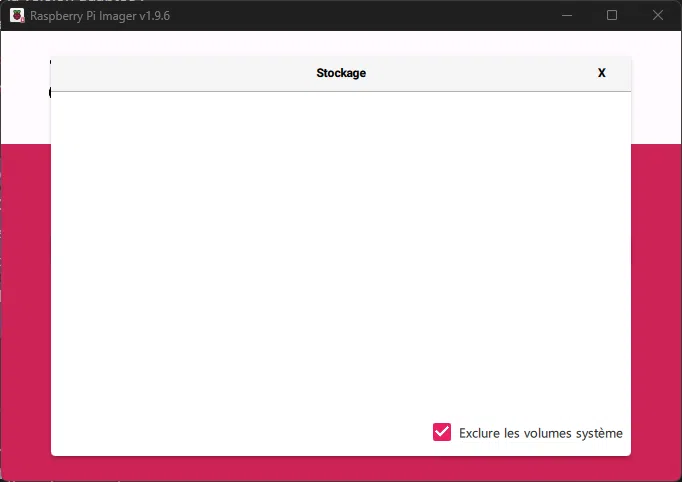This screenshot has height=482, width=682.
Task: Click the red margin right of the dialog
Action: coord(656,300)
